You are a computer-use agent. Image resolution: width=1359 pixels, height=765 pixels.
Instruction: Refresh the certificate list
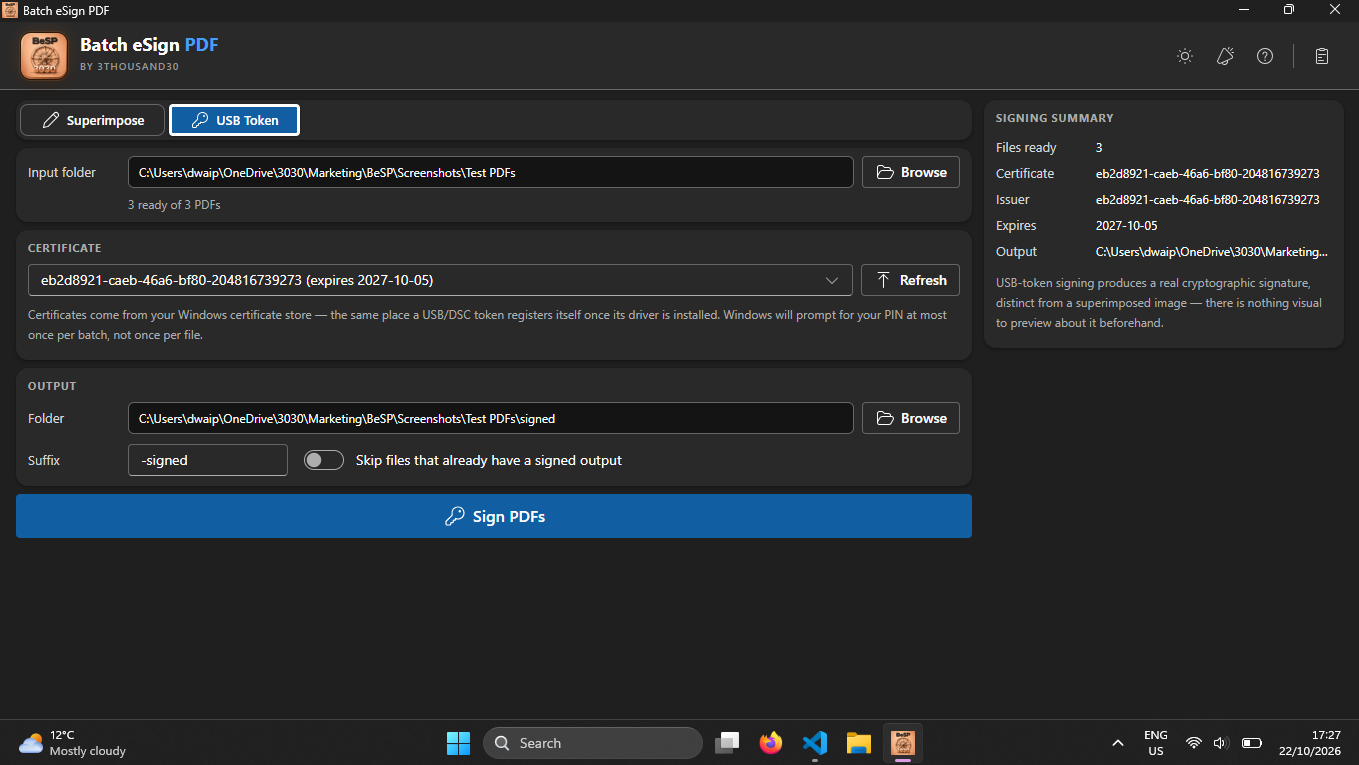tap(911, 280)
